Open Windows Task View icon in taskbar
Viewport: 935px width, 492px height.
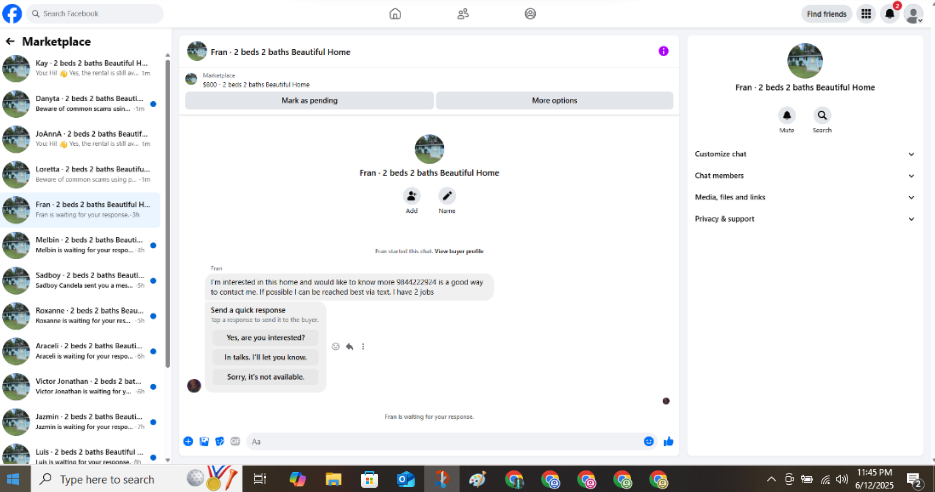point(260,479)
